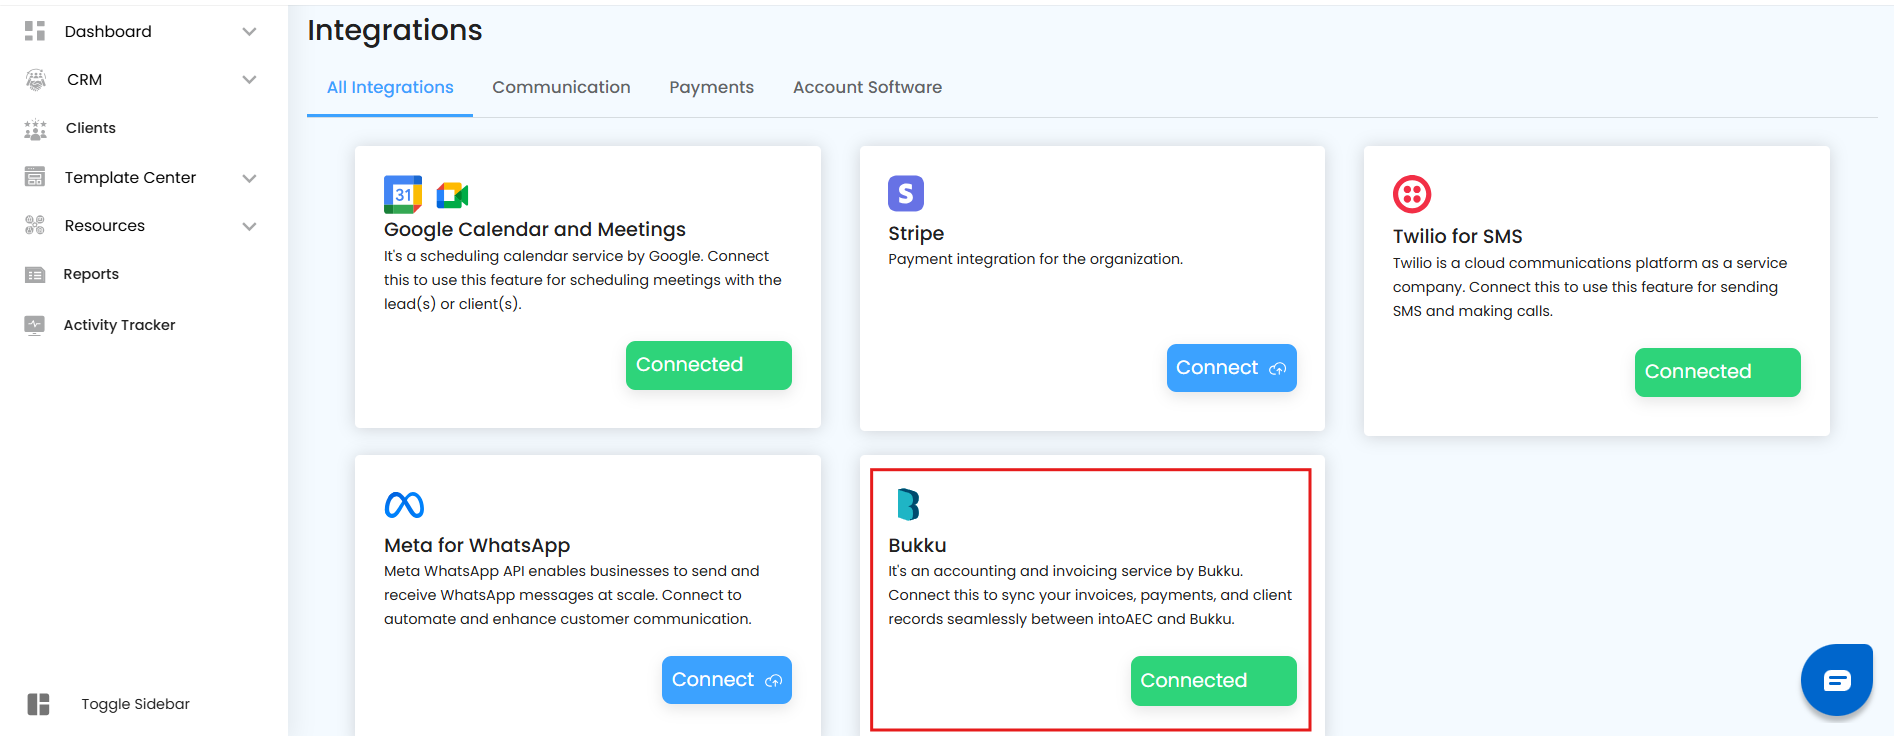Click the CRM sidebar icon
Image resolution: width=1894 pixels, height=736 pixels.
coord(36,80)
